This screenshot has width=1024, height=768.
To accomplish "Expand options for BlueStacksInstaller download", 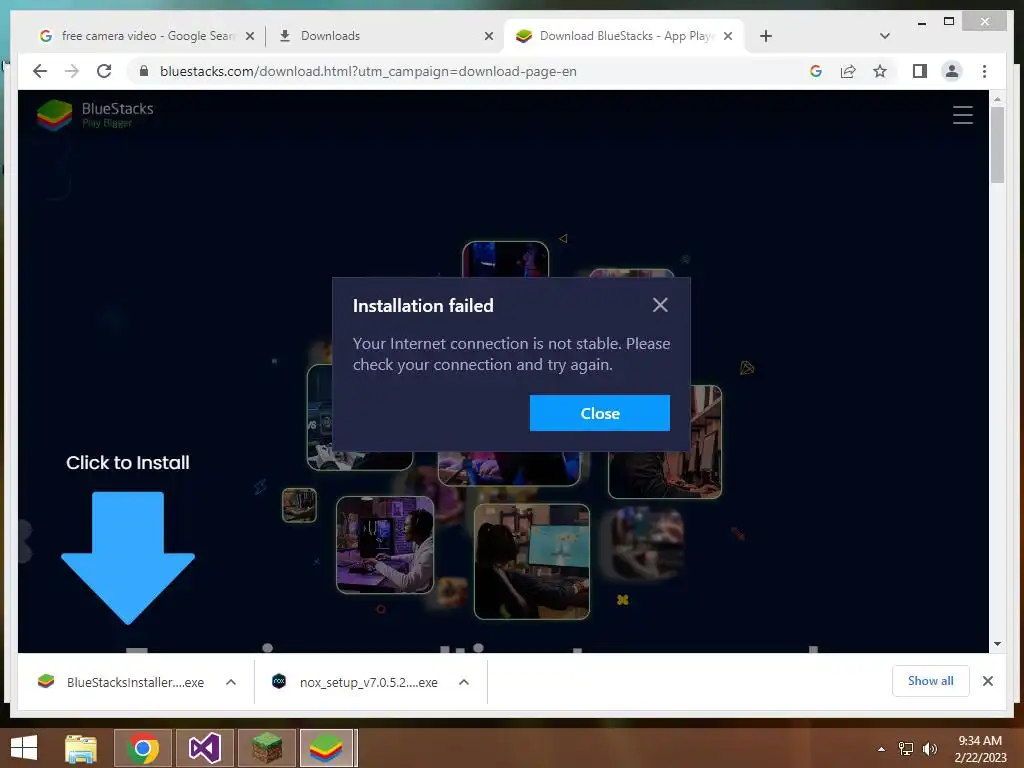I will 231,682.
